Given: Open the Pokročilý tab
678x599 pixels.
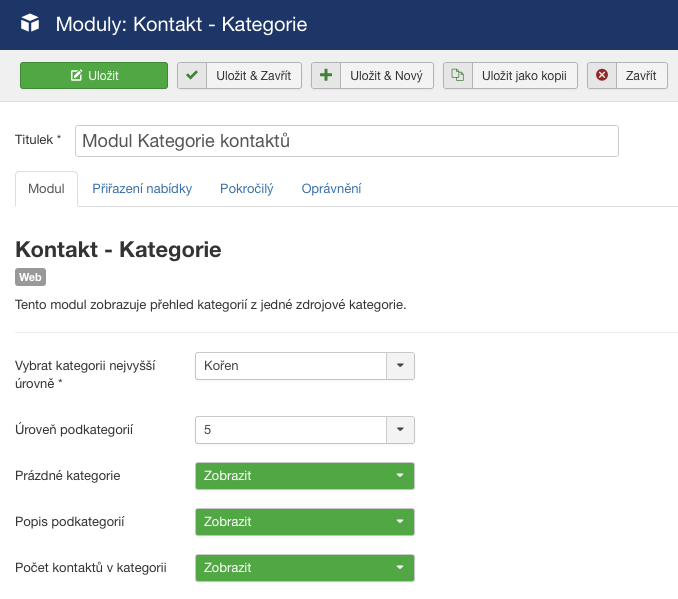Looking at the screenshot, I should pyautogui.click(x=246, y=188).
